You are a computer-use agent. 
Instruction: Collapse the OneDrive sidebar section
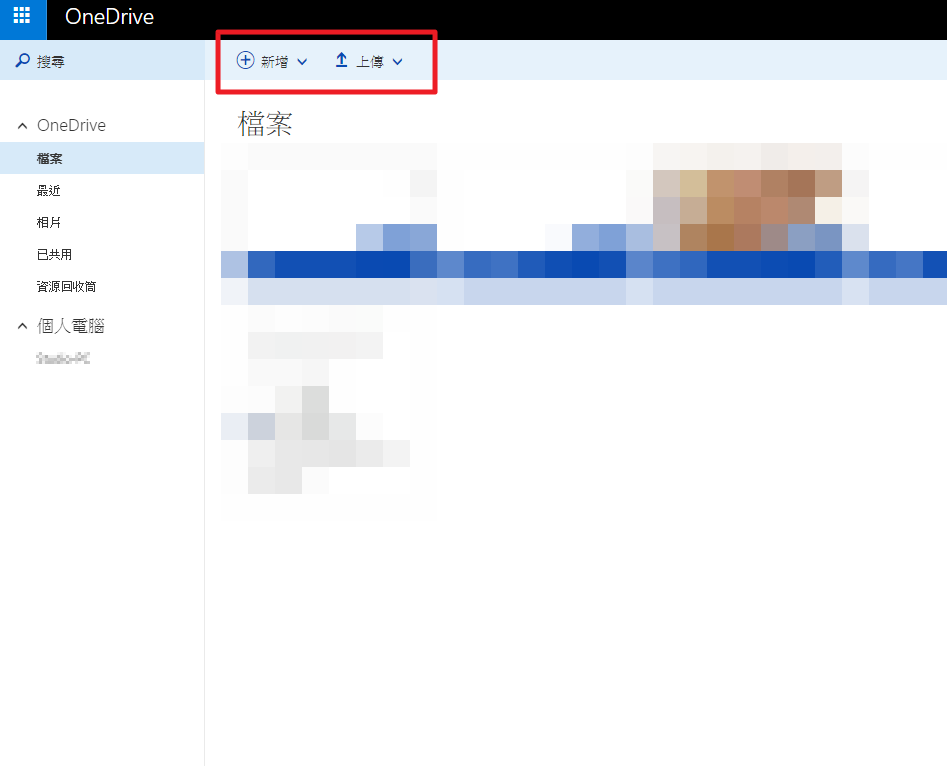22,126
